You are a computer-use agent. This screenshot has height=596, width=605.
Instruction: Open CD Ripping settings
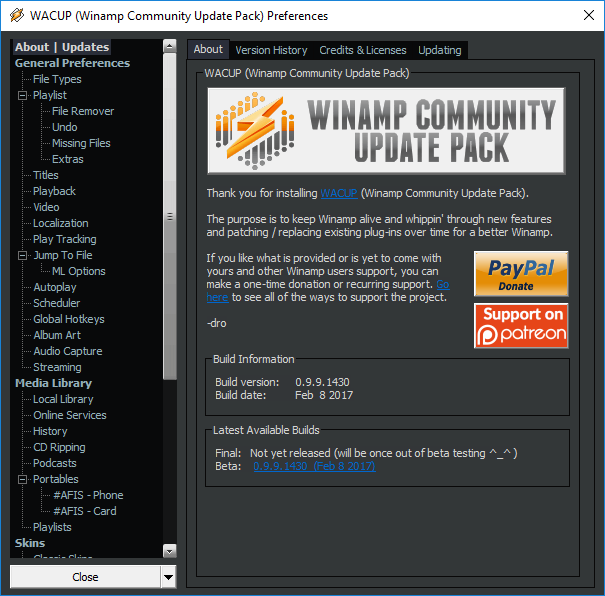pos(59,447)
